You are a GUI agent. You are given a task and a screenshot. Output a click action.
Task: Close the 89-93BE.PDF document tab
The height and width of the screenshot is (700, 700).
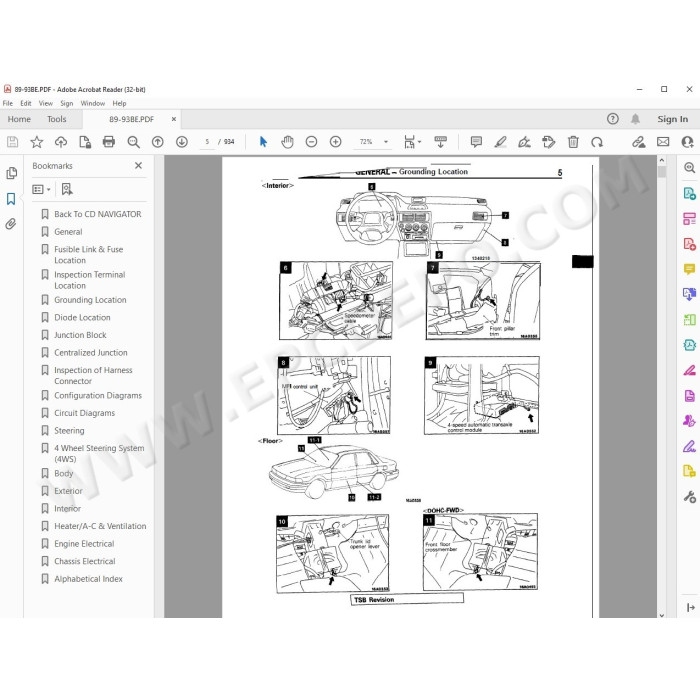point(174,119)
